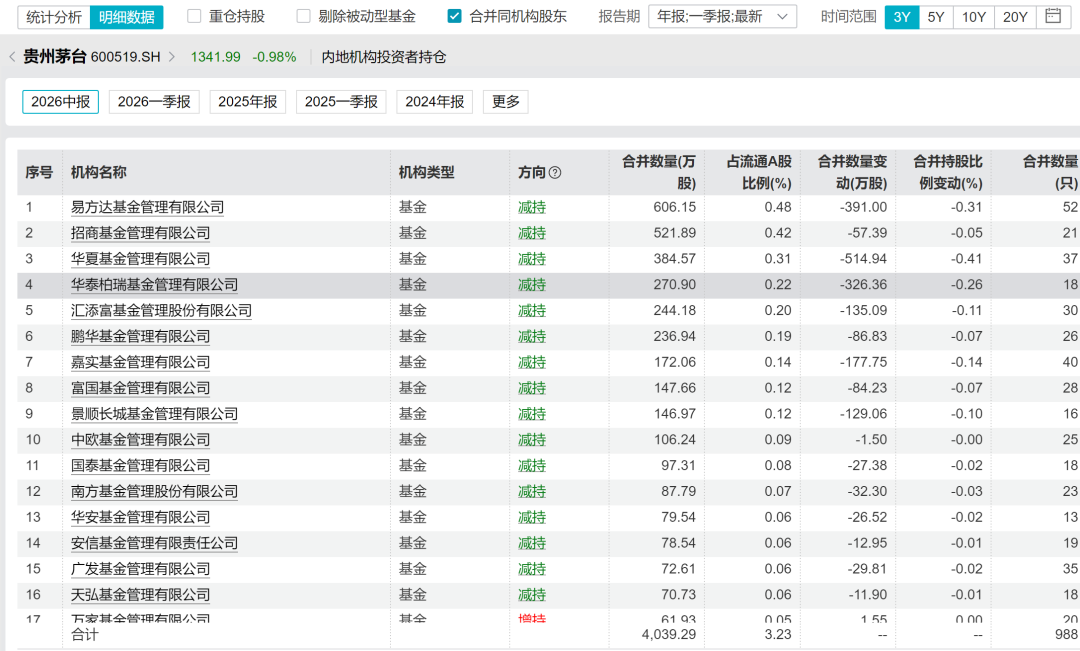Open 广发基金管理有限公司 link

click(141, 569)
